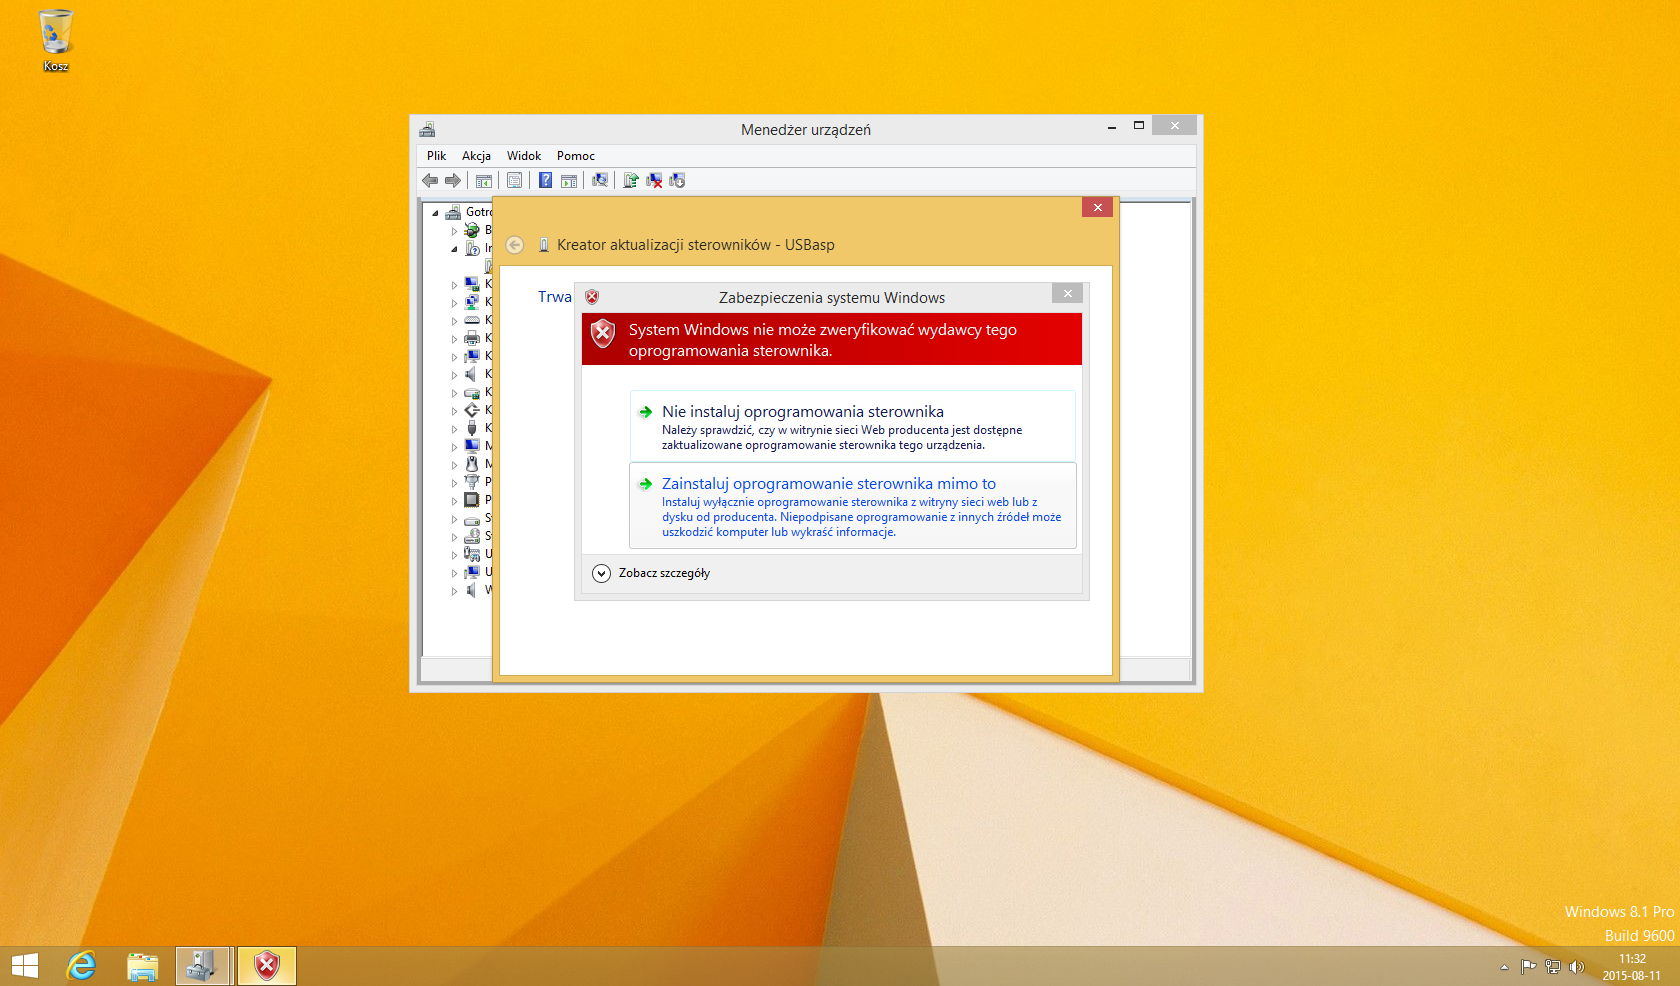Click the Forward arrow in Device Manager toolbar
The width and height of the screenshot is (1680, 986).
point(453,180)
